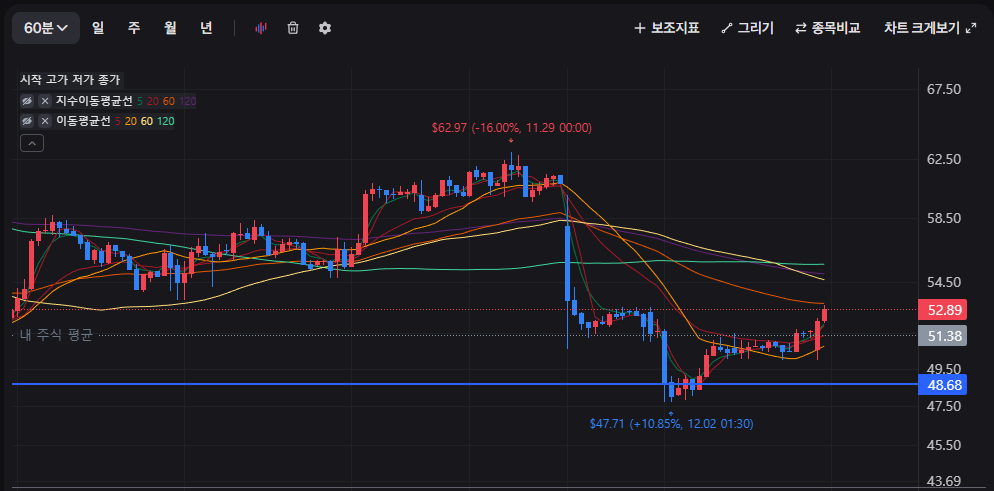This screenshot has width=994, height=491.
Task: Click the 45.50 price axis label
Action: [944, 445]
